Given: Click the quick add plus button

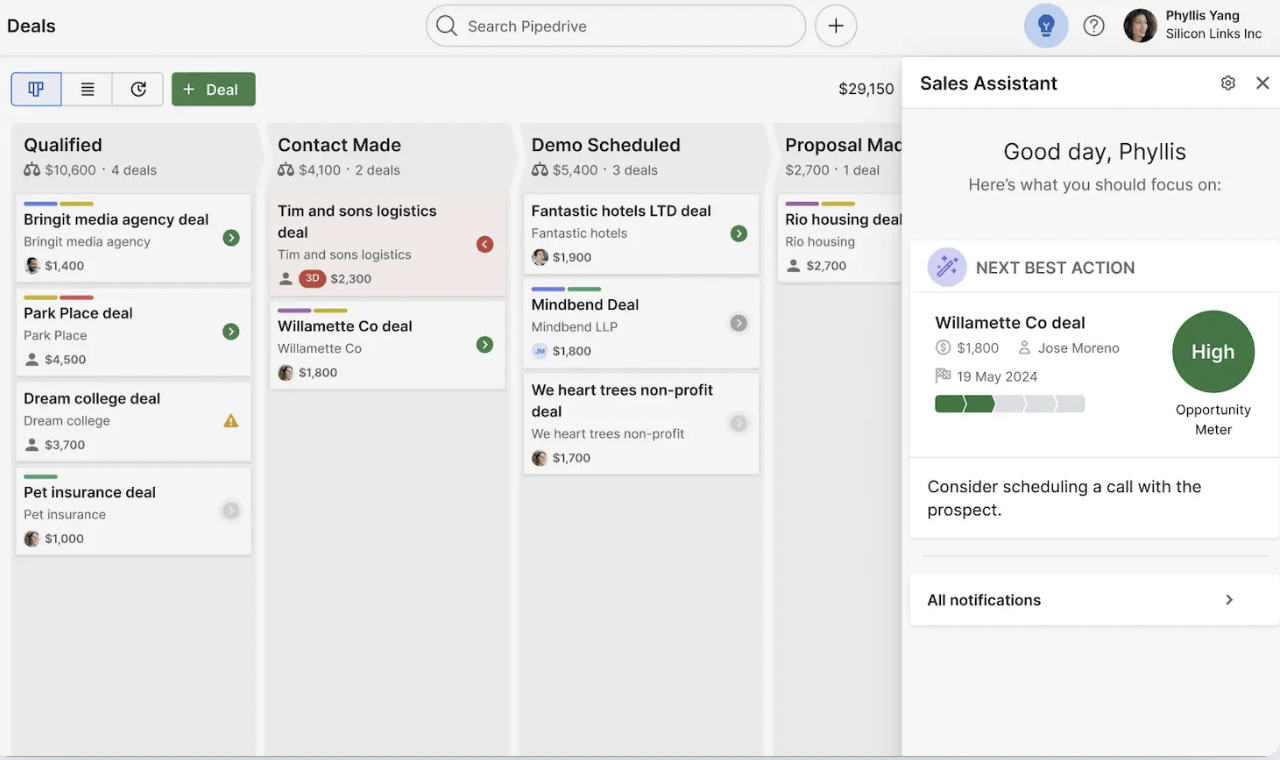Looking at the screenshot, I should pyautogui.click(x=836, y=26).
